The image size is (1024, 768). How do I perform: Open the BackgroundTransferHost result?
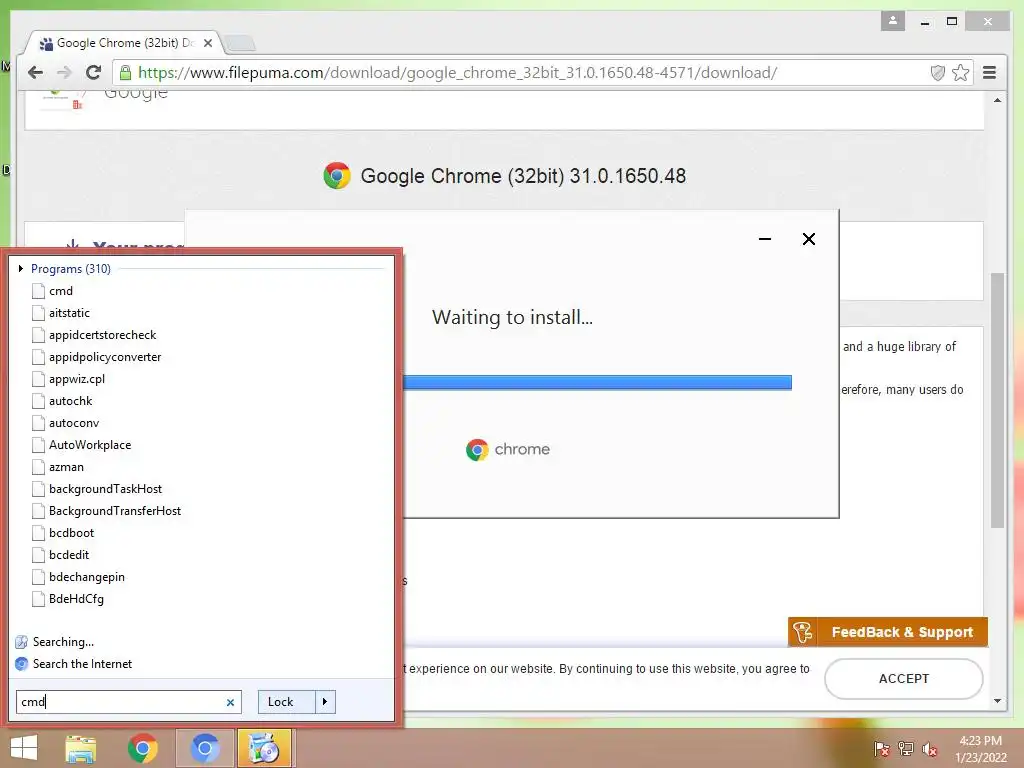tap(115, 511)
